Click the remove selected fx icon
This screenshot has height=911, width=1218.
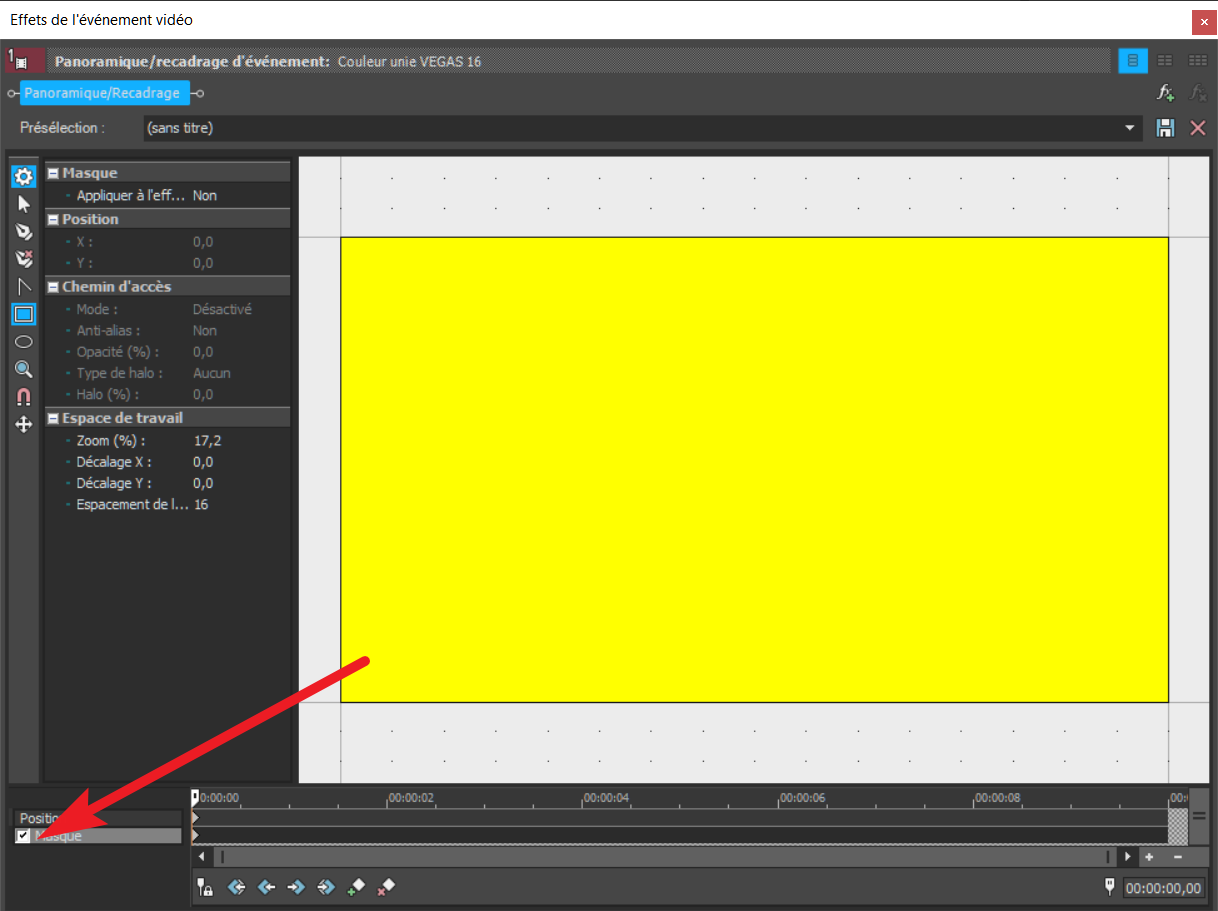(1197, 93)
